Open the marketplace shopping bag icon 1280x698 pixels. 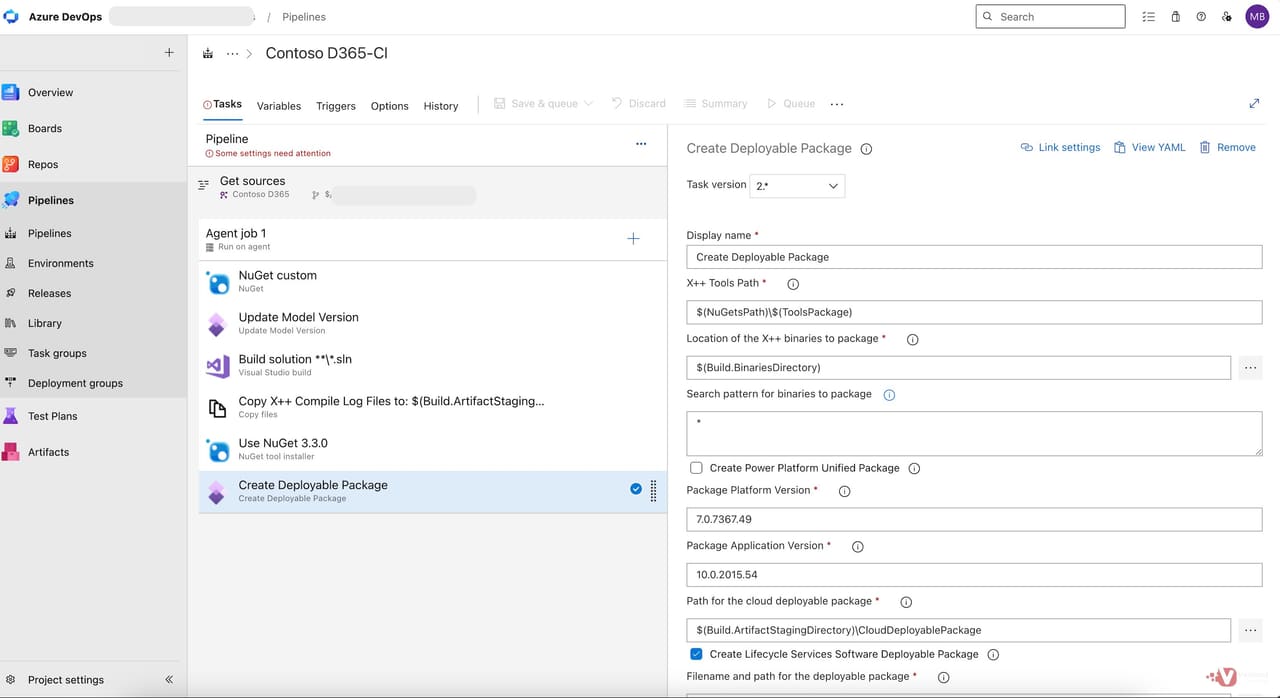(1175, 17)
